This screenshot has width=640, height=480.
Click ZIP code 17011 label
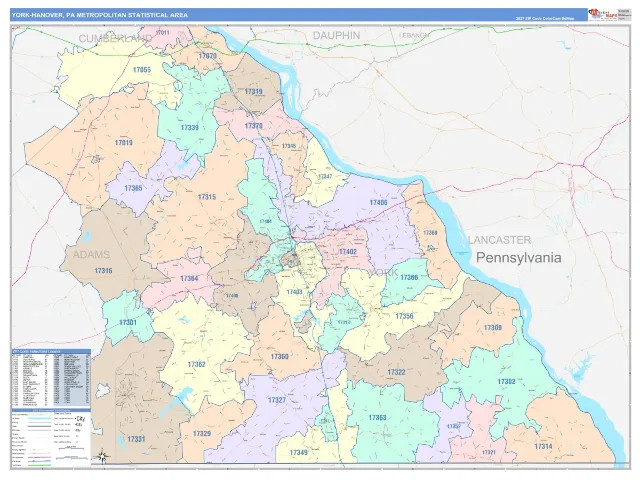162,32
